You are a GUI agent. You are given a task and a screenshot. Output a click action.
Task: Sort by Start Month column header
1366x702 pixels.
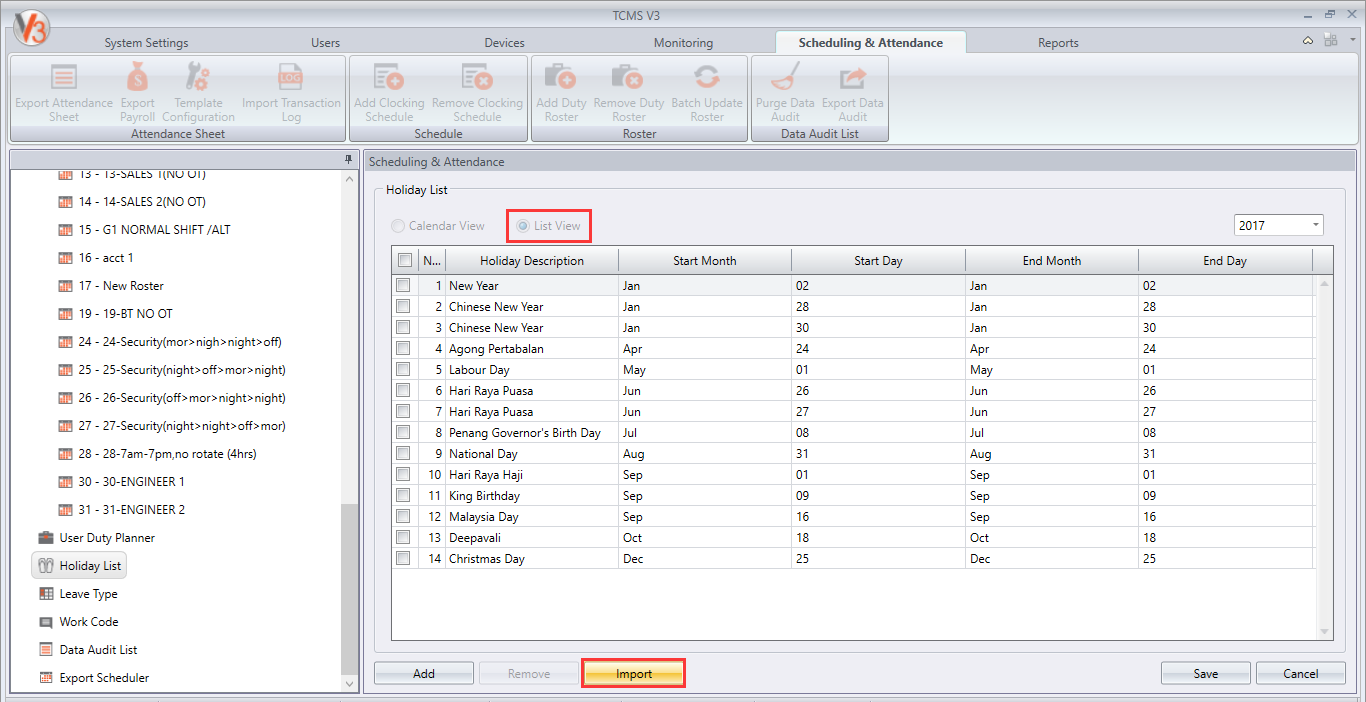click(x=705, y=261)
